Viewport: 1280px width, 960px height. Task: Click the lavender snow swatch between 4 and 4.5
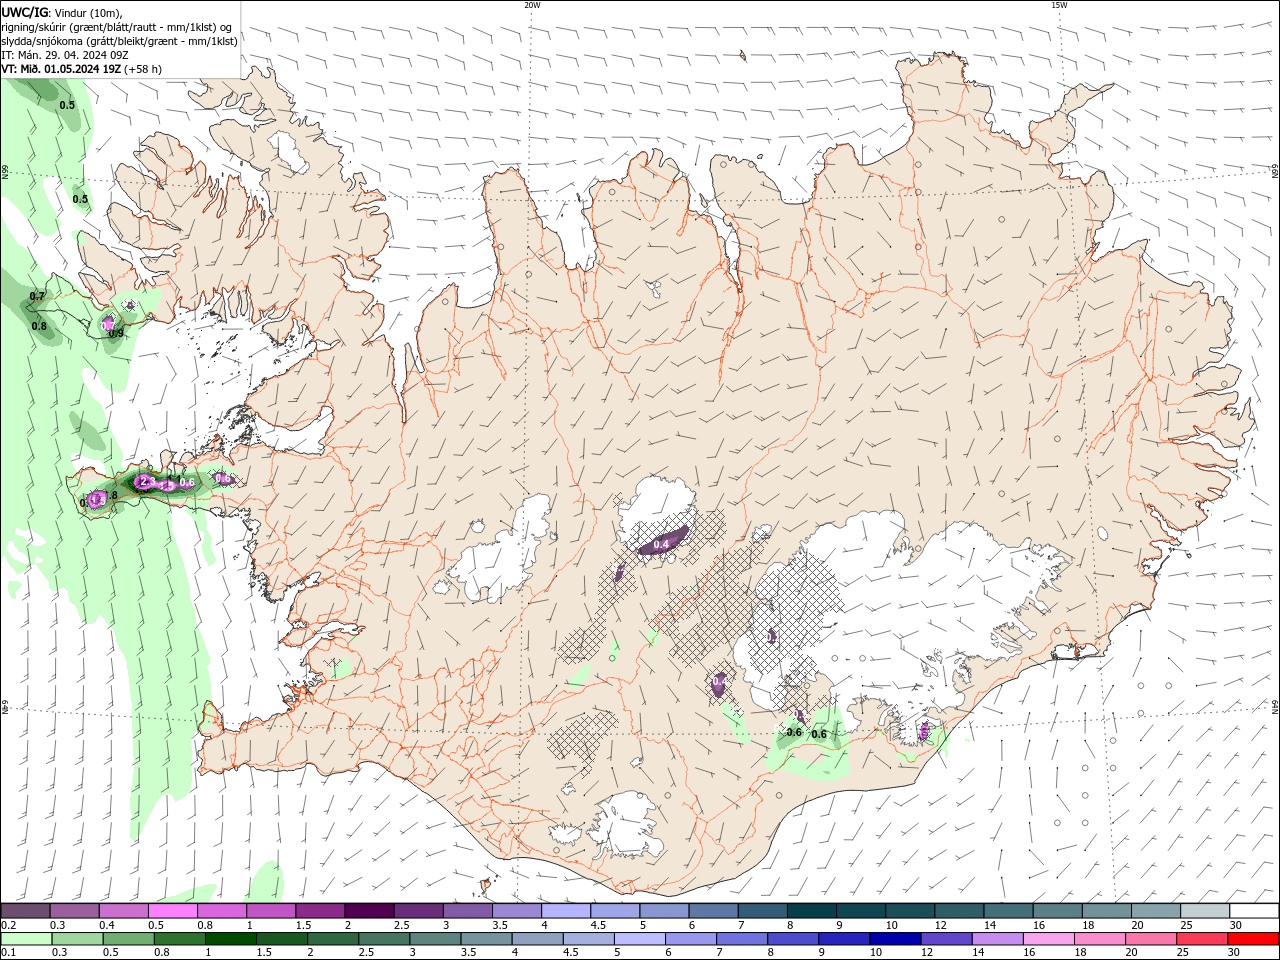tap(565, 911)
